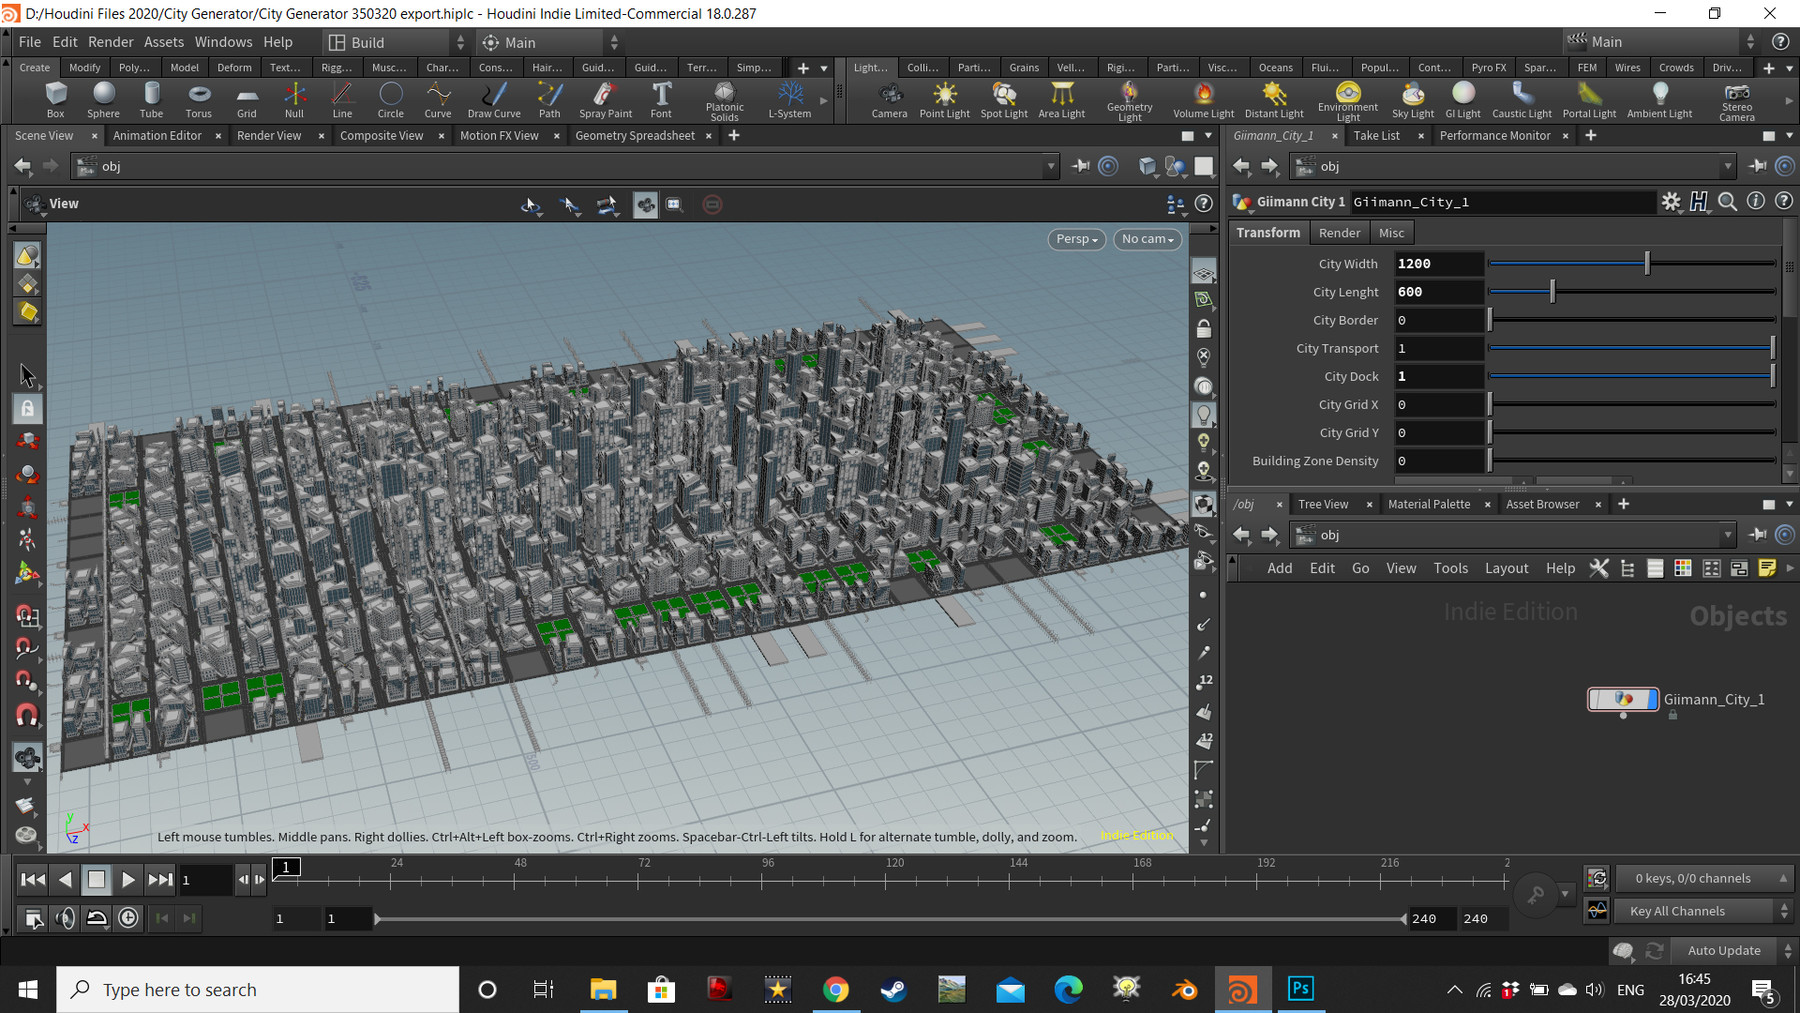Open the Add menu in the network editor
Screen dimensions: 1800x1013
point(1279,567)
